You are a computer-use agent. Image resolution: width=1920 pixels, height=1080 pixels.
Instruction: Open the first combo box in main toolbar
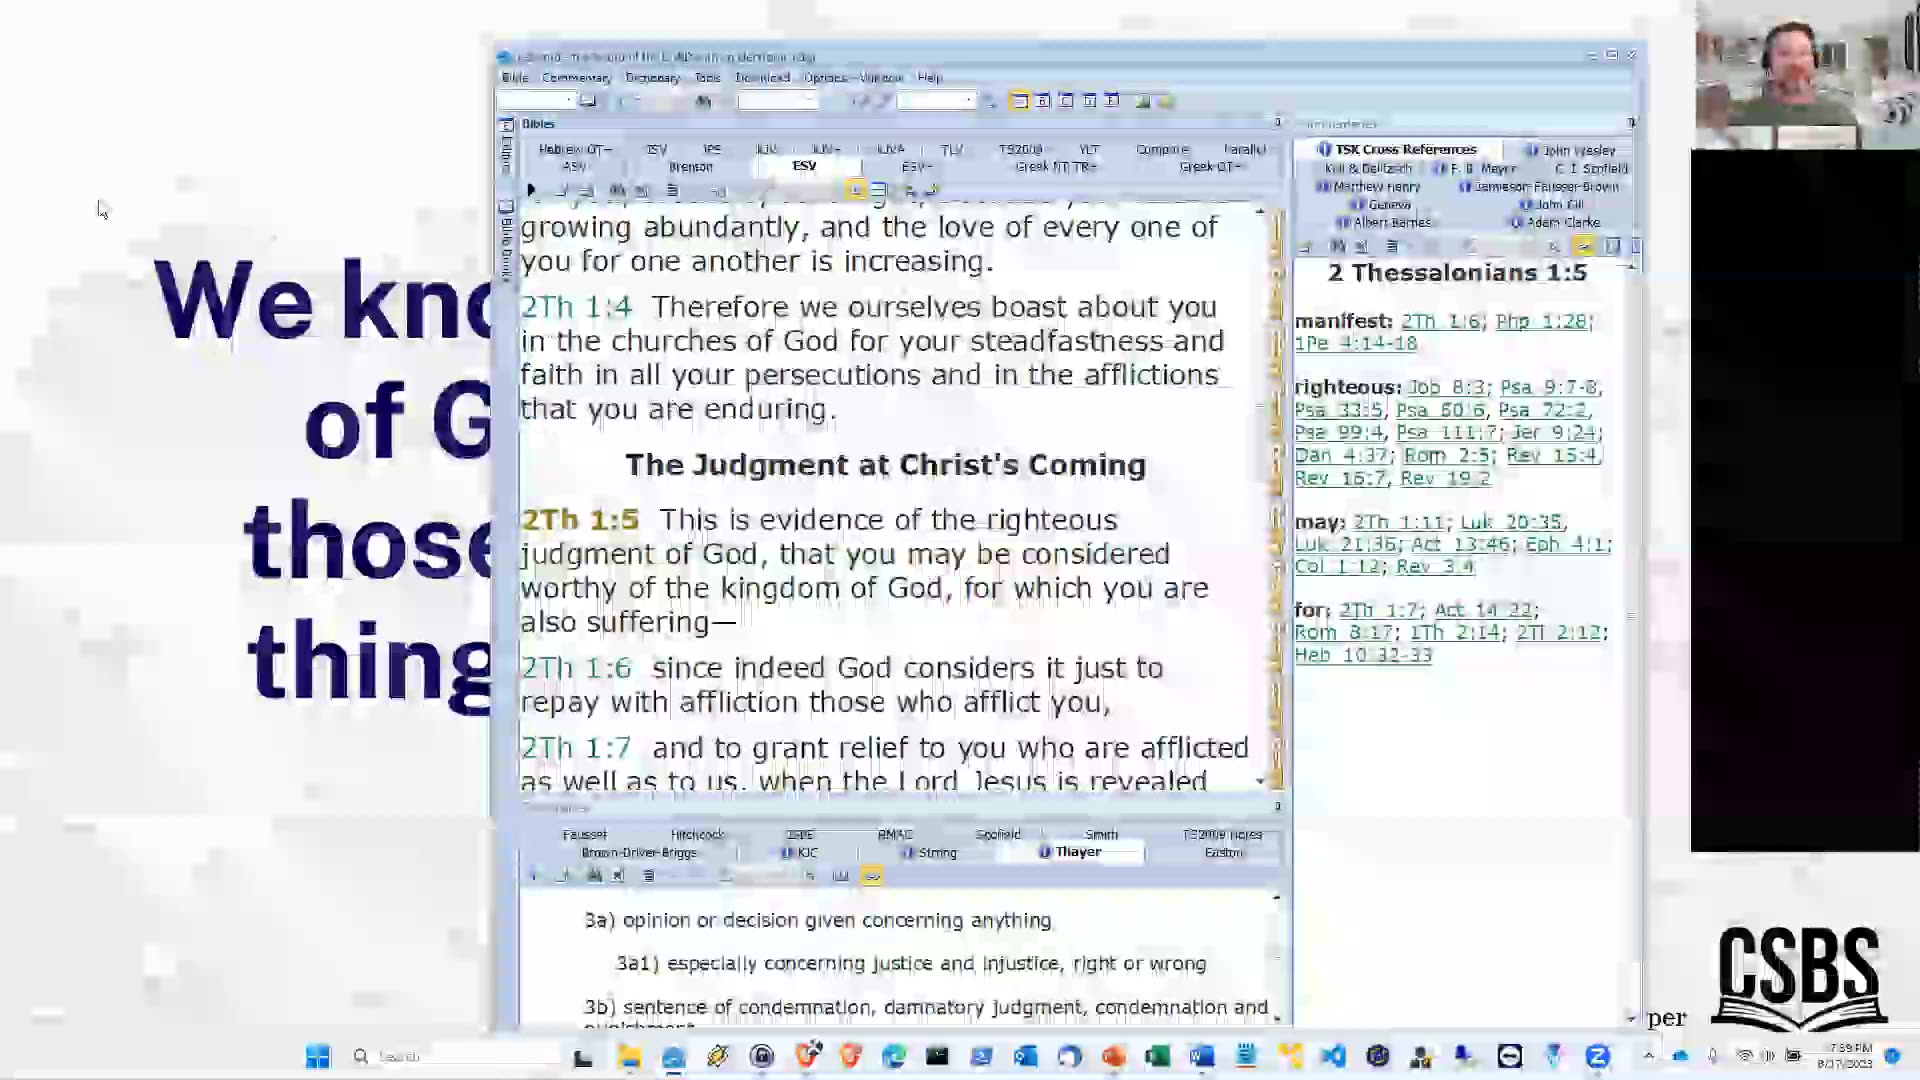[x=570, y=101]
